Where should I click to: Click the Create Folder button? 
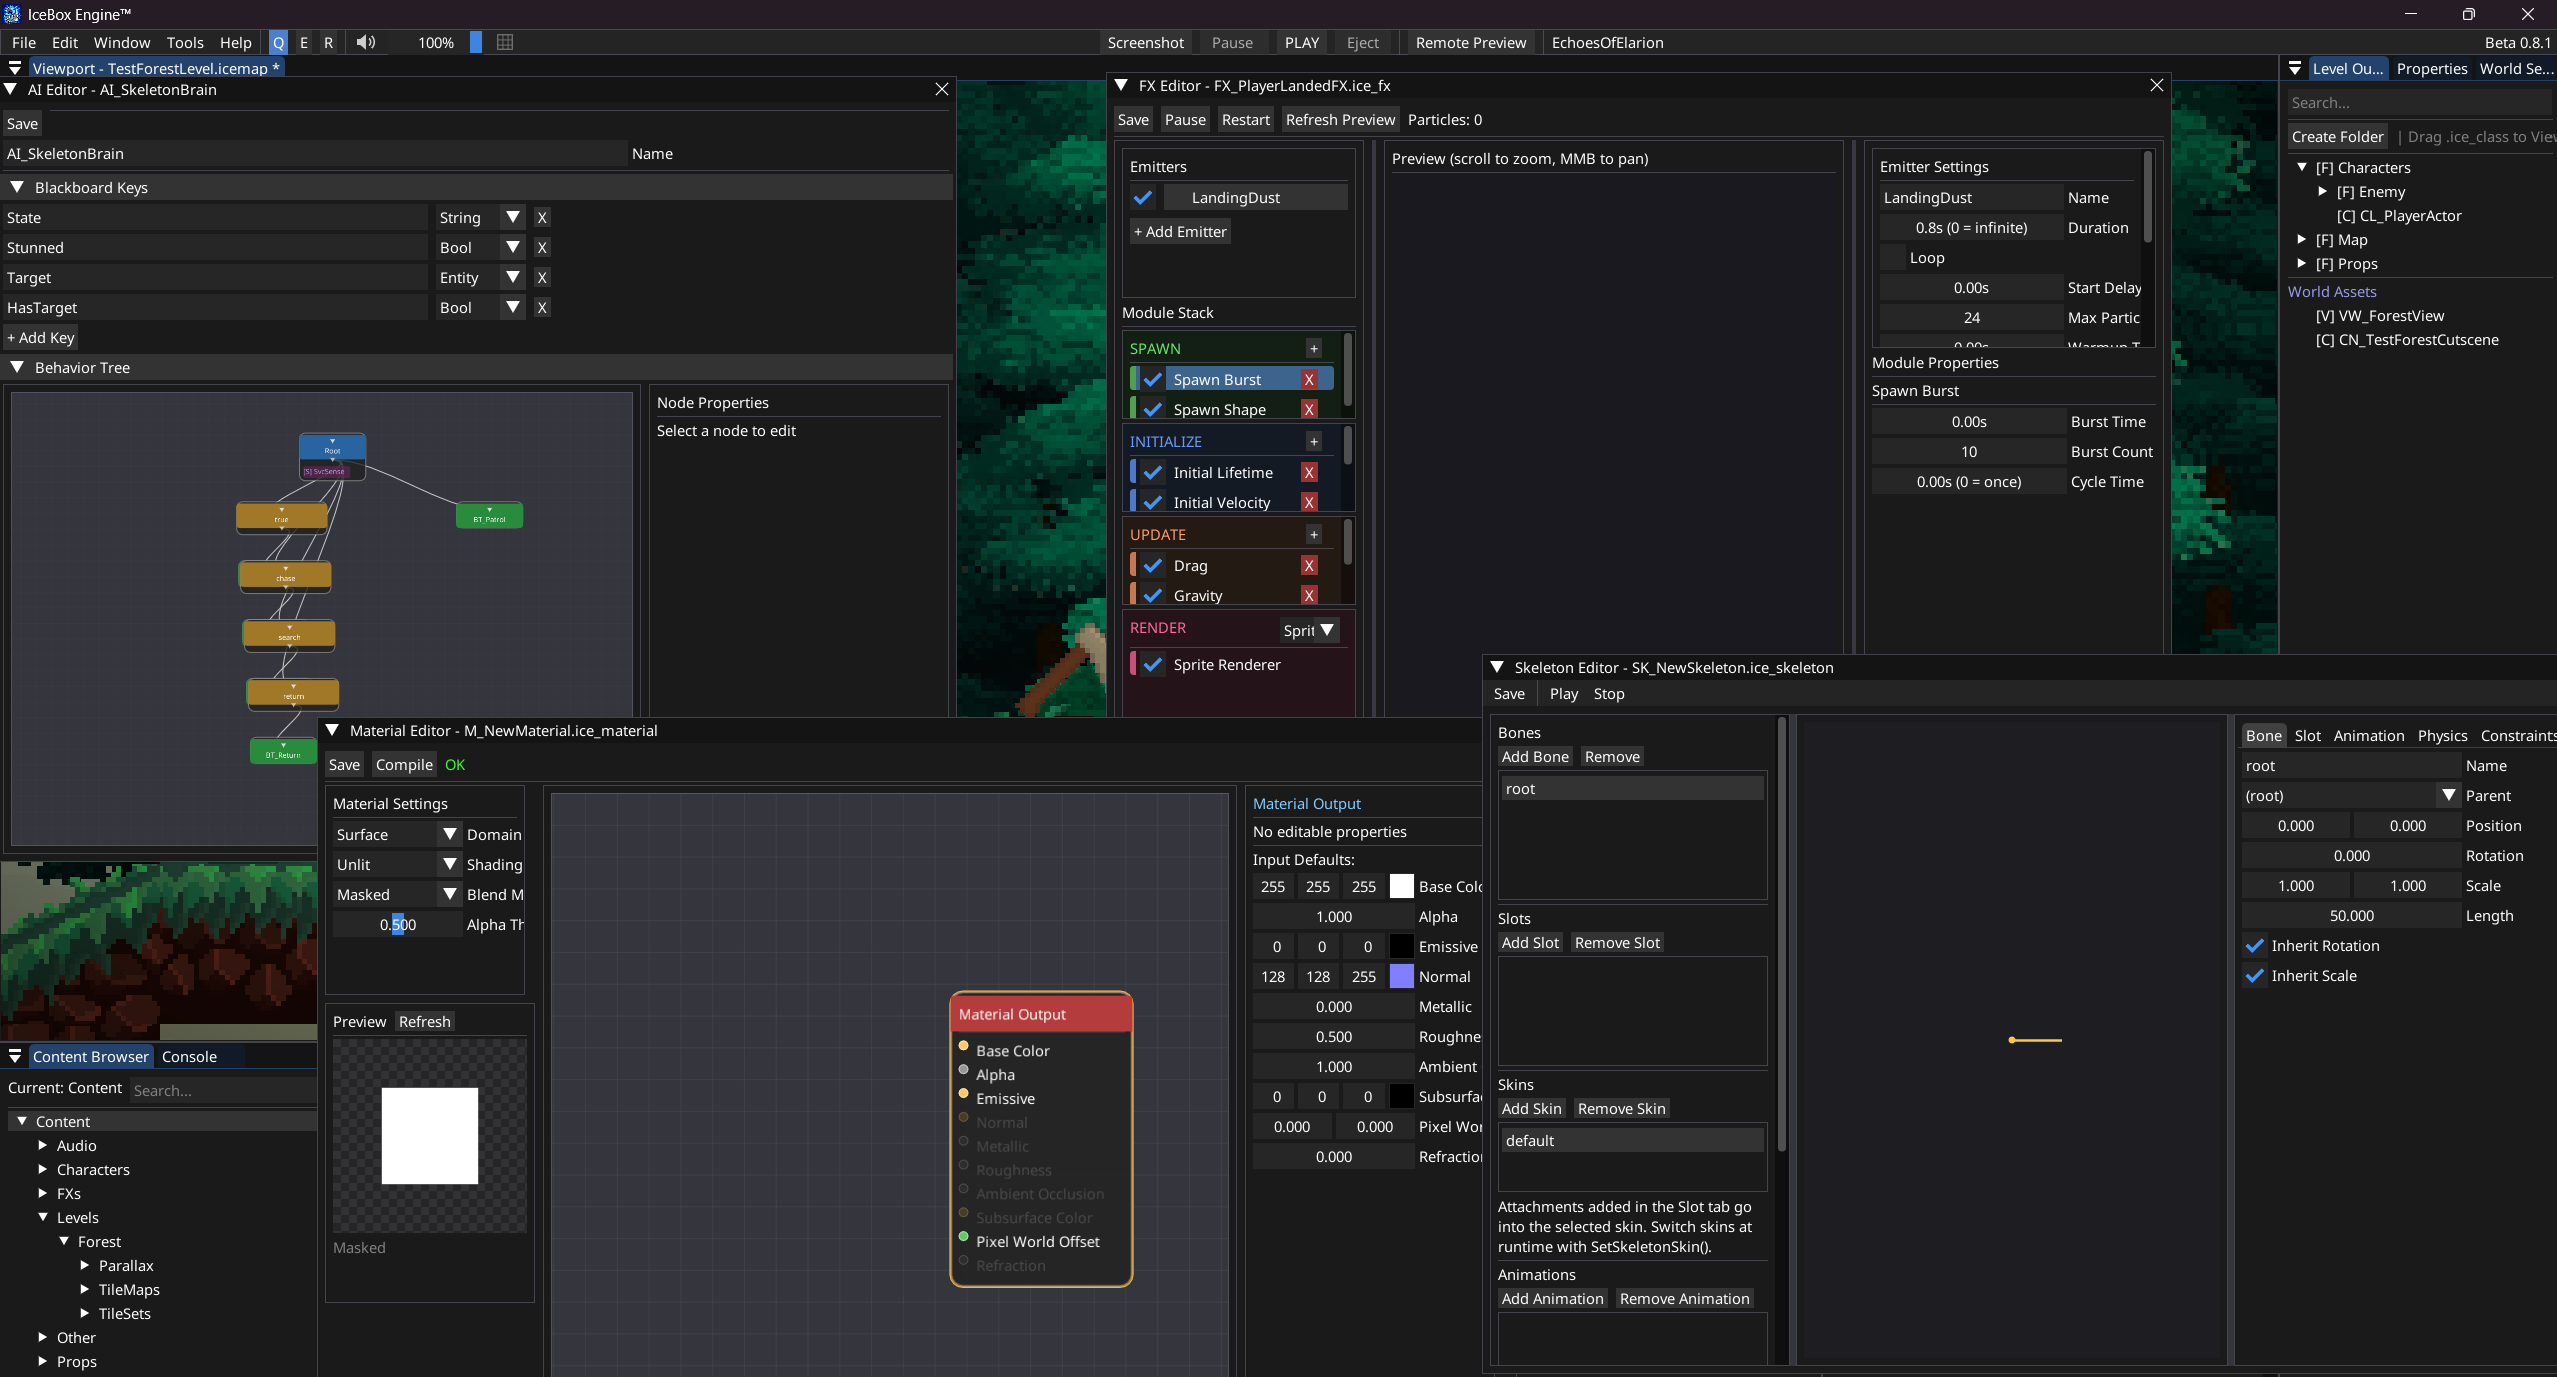pos(2337,137)
